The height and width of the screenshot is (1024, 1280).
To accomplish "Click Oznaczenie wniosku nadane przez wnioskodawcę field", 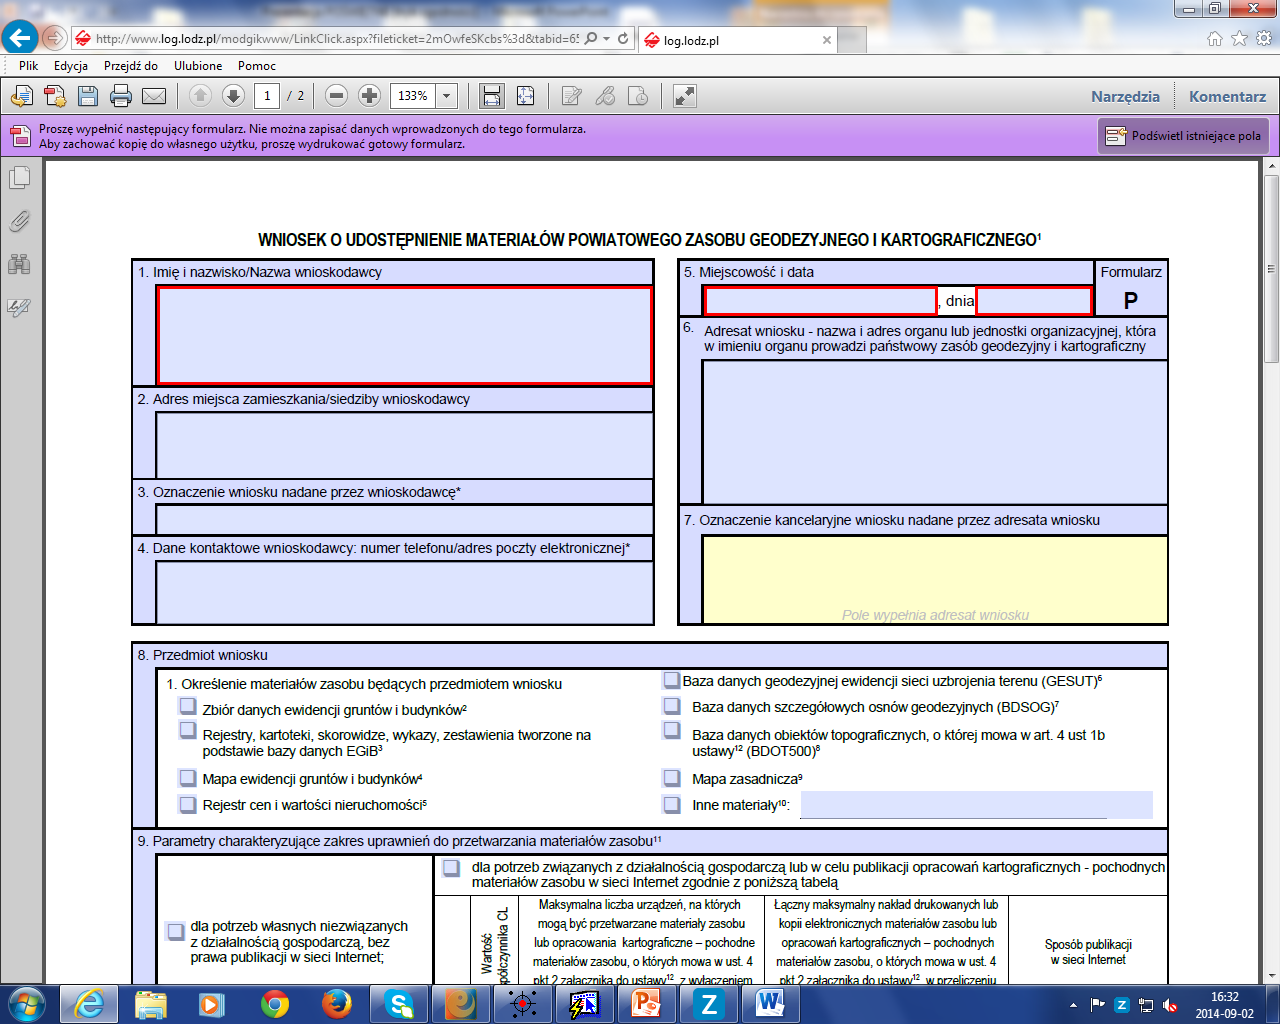I will (405, 519).
